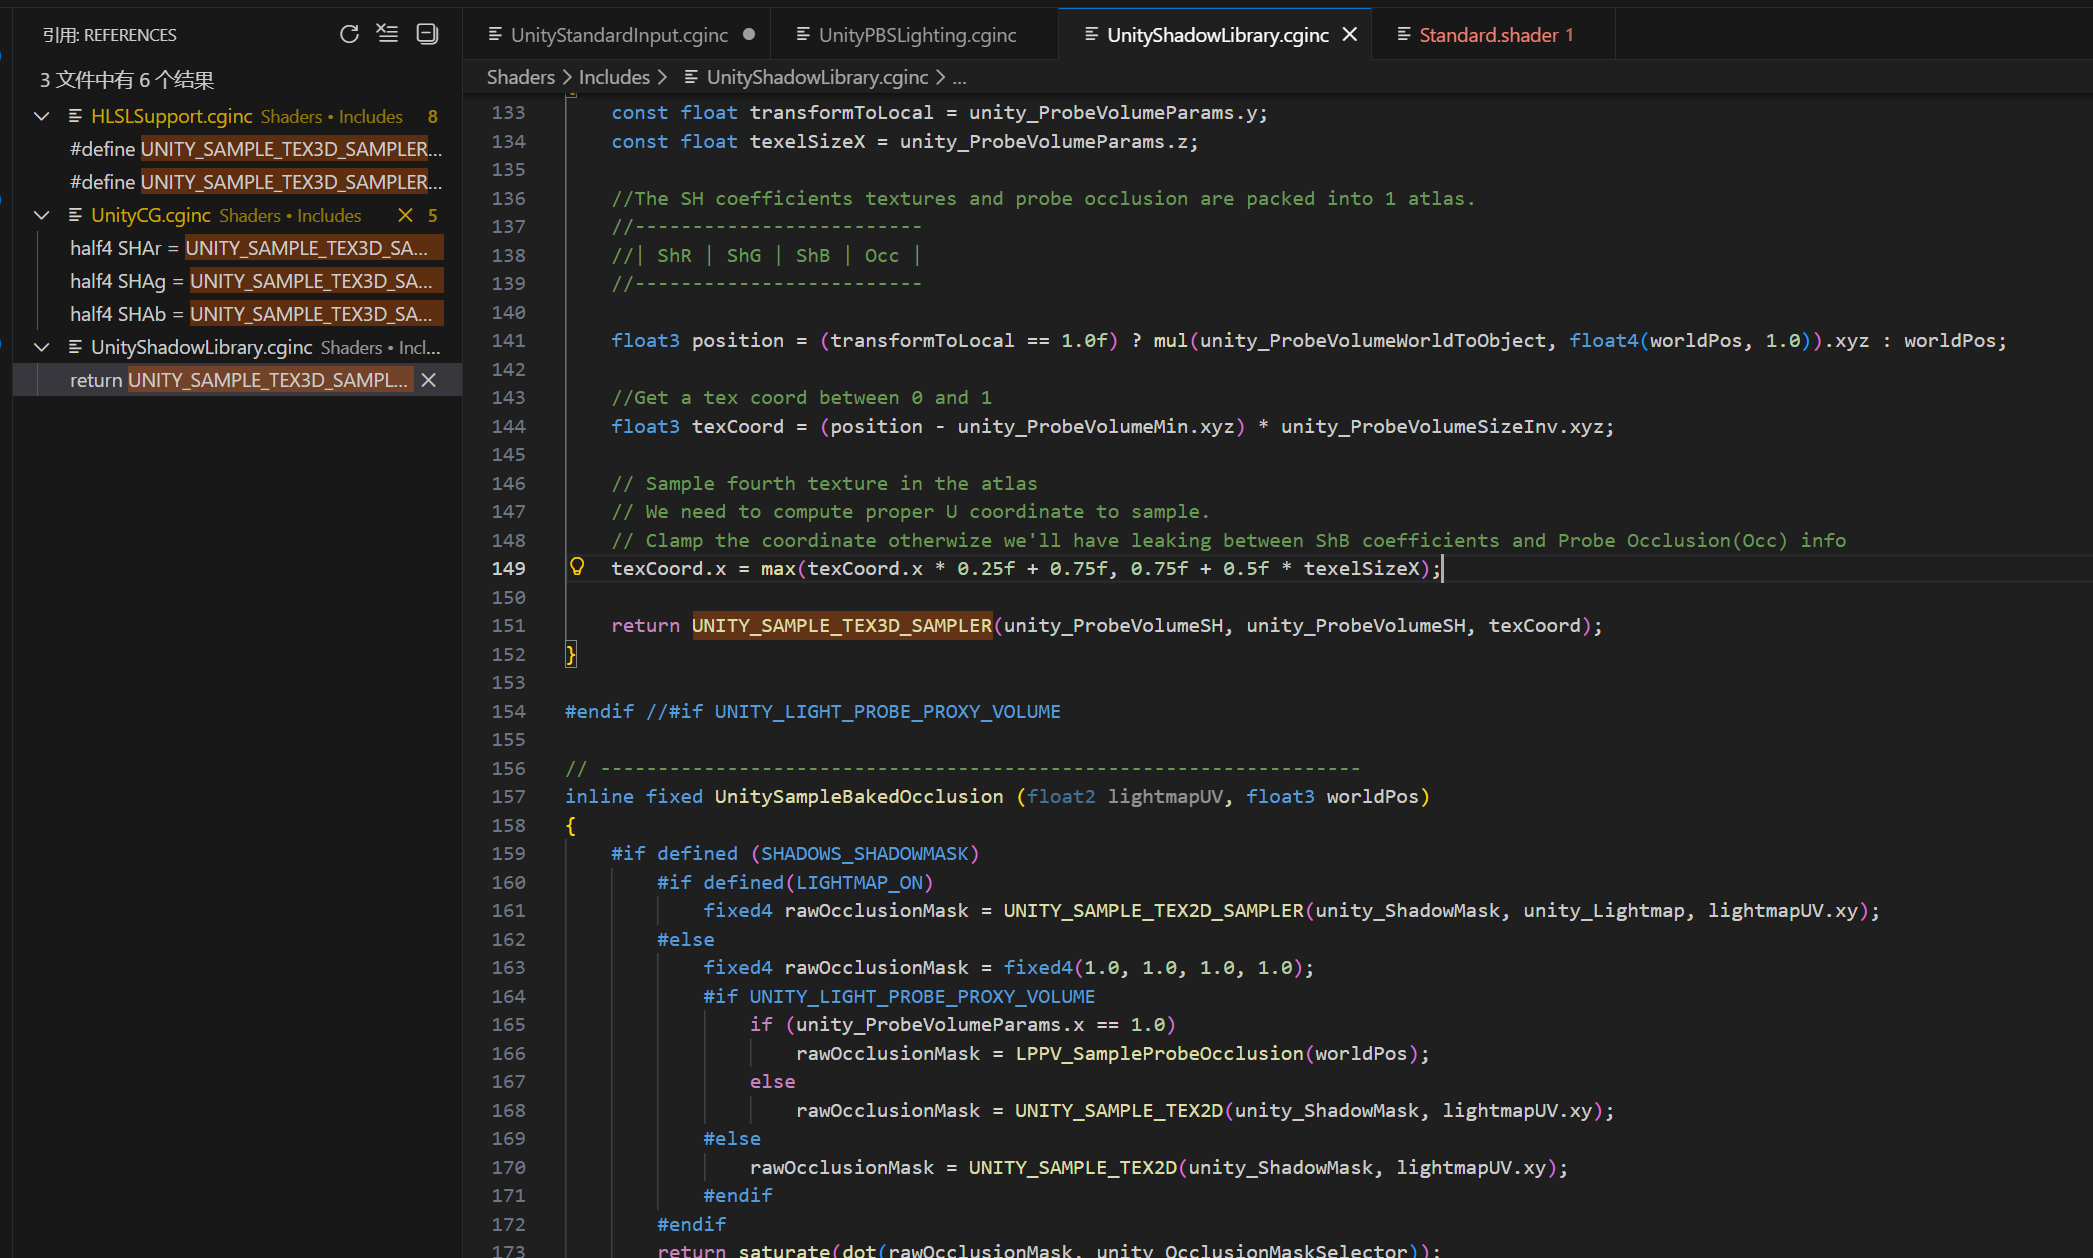Collapse the HLSLSupport.cginc results group
Viewport: 2093px width, 1258px height.
tap(42, 116)
